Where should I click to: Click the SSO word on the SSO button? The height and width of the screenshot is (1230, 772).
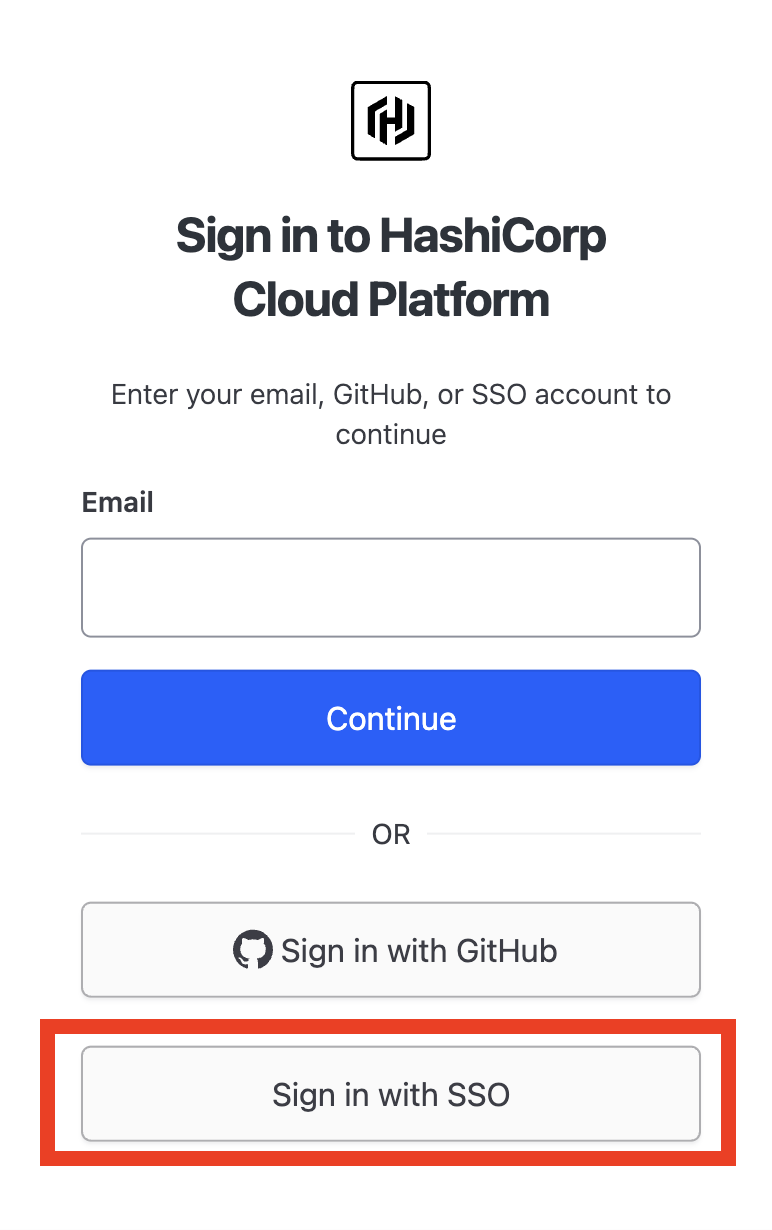(478, 1094)
